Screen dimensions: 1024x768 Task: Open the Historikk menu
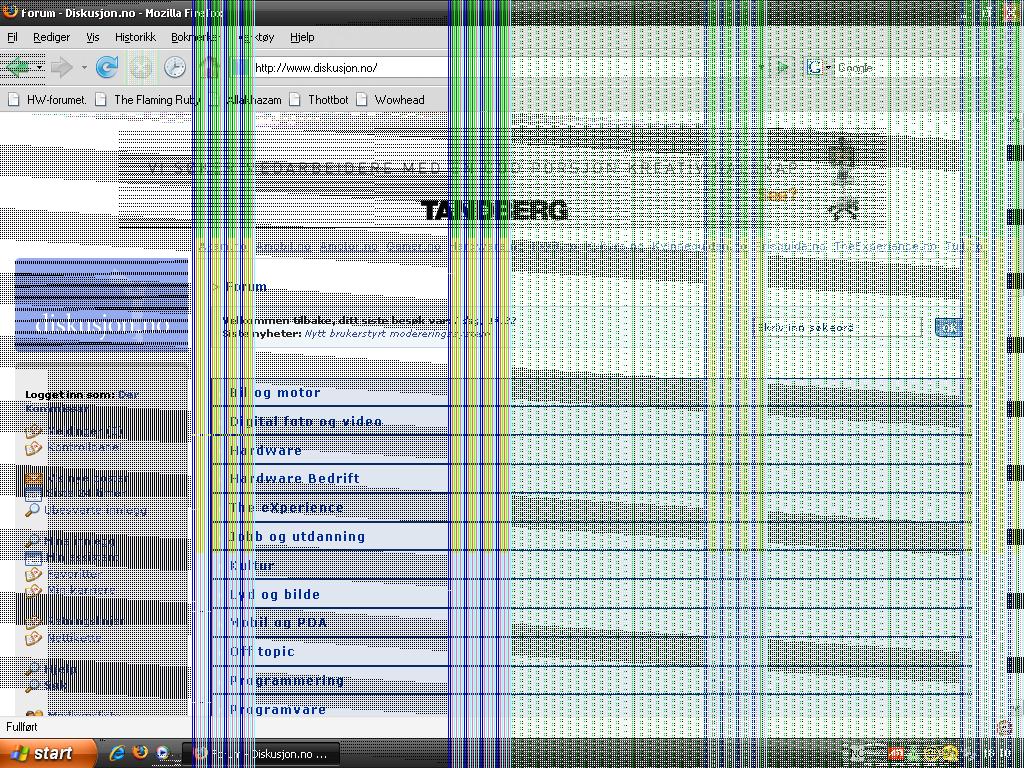click(x=135, y=37)
